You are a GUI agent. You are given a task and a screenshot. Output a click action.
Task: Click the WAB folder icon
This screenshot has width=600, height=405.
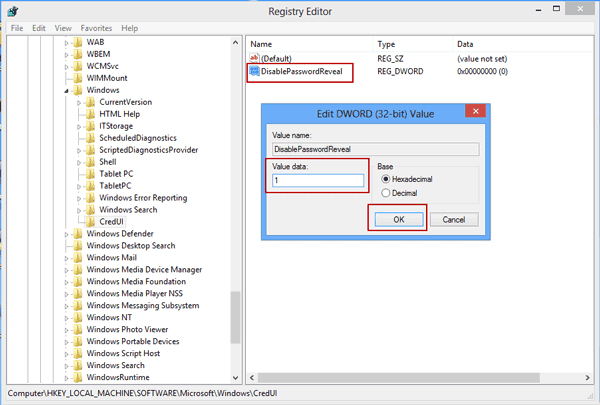coord(78,42)
